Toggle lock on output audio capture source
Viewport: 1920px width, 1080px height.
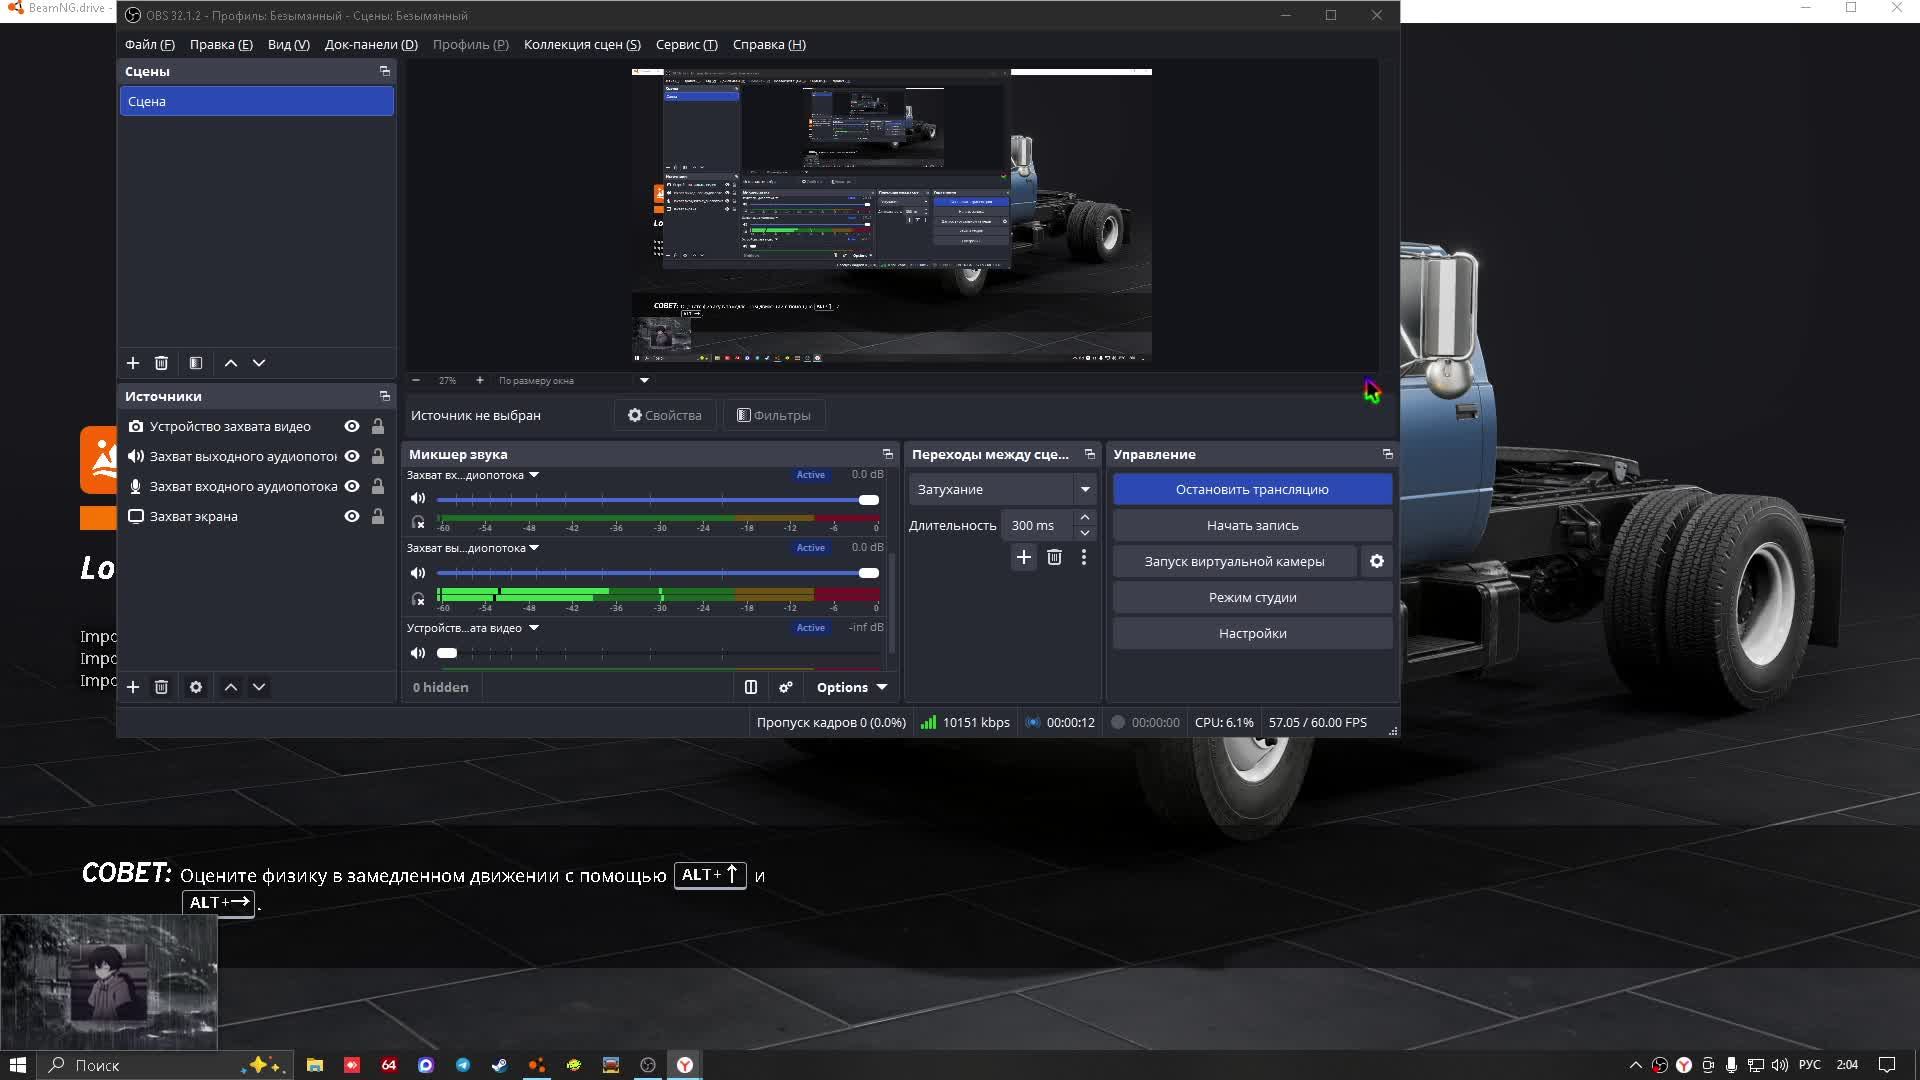click(x=378, y=456)
